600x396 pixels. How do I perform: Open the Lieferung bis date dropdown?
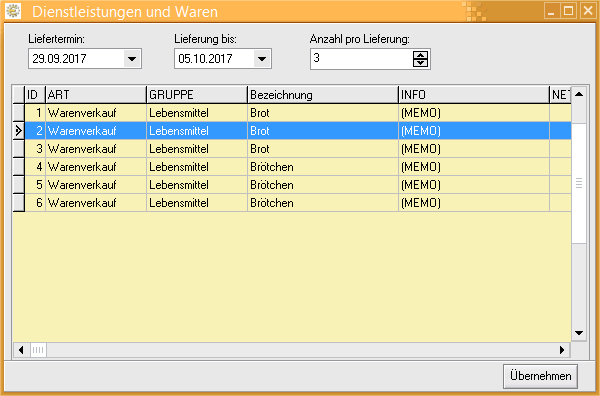262,59
